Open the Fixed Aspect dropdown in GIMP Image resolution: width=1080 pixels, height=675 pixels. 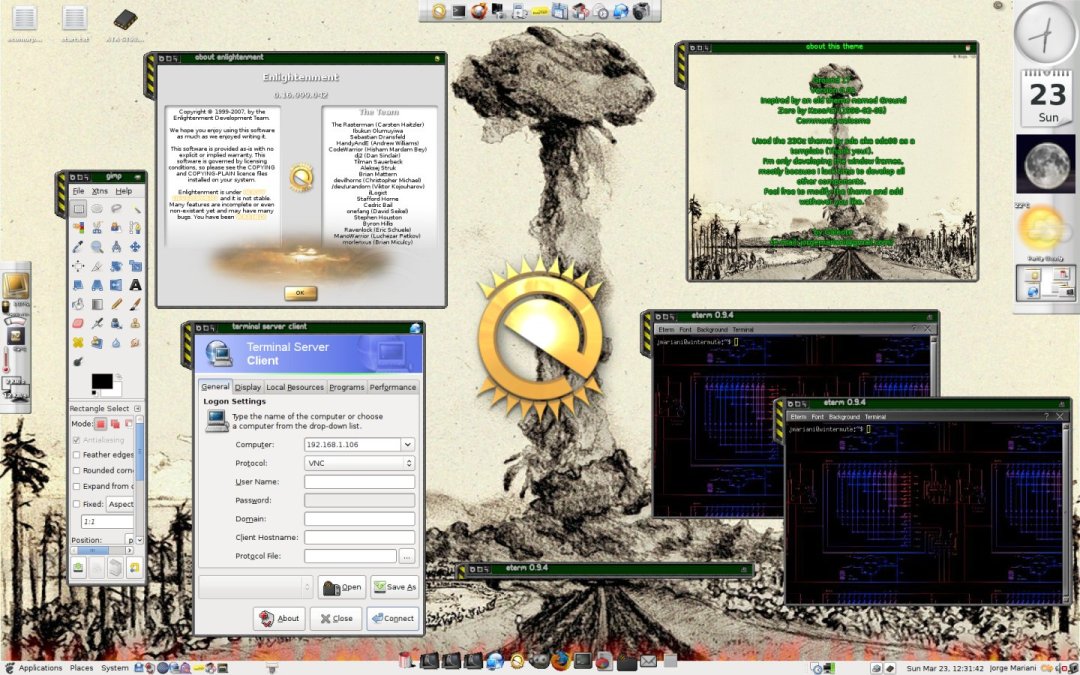pos(120,504)
